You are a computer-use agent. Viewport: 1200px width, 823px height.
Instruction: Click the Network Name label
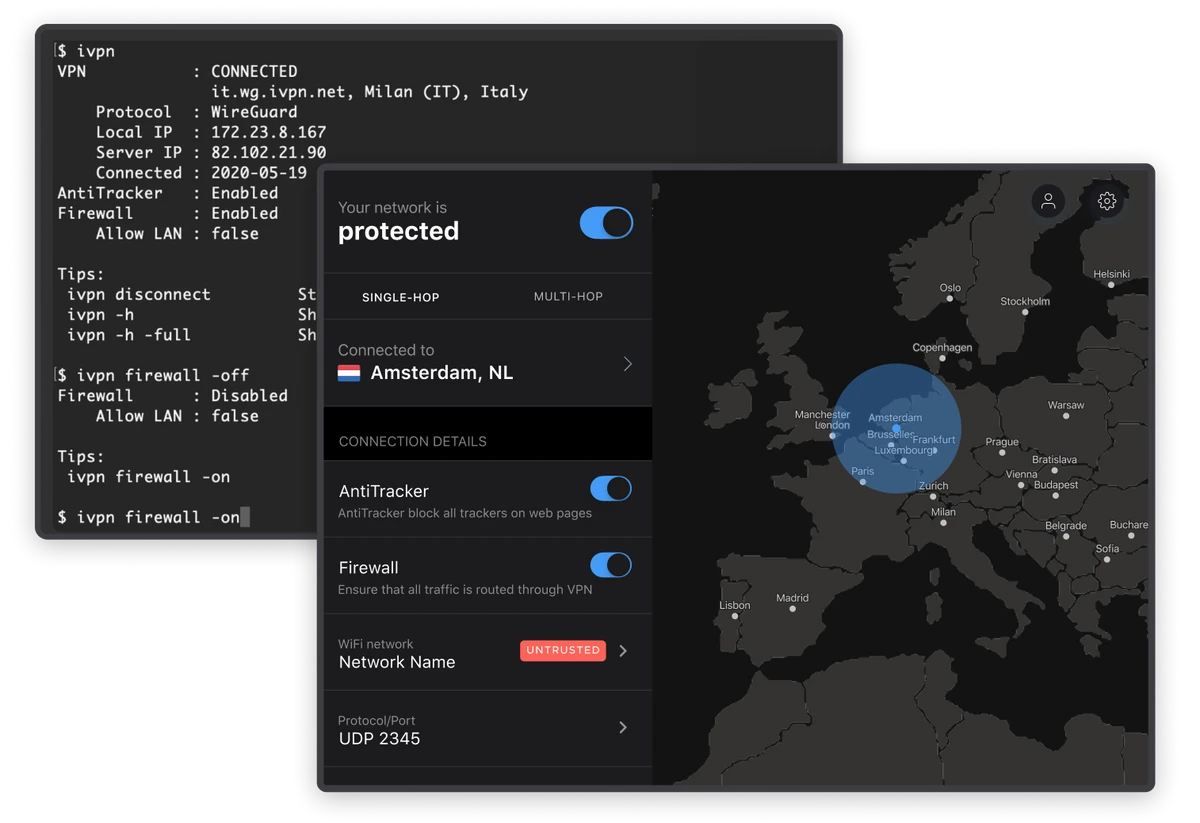pyautogui.click(x=397, y=662)
